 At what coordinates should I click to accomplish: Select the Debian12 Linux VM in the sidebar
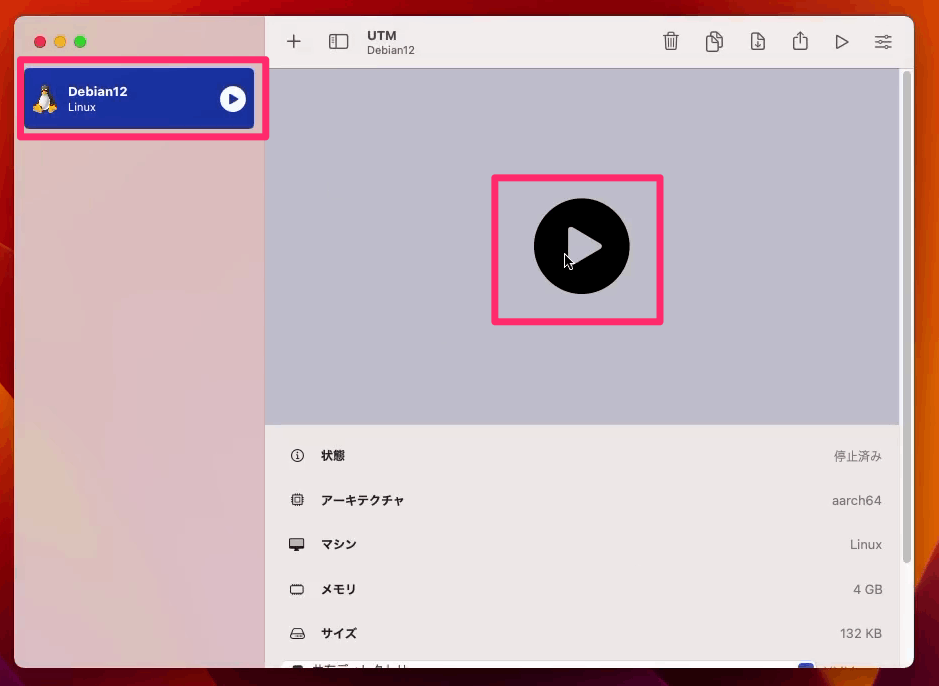[139, 98]
